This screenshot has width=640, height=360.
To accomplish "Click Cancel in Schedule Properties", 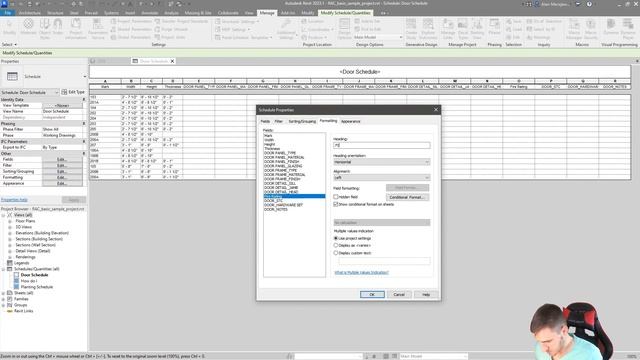I will 399,294.
